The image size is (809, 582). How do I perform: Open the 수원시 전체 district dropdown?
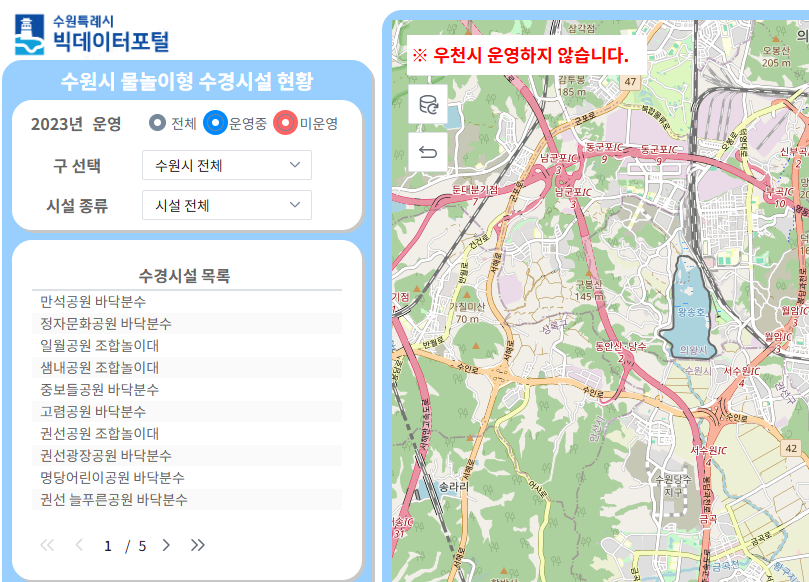(x=226, y=164)
